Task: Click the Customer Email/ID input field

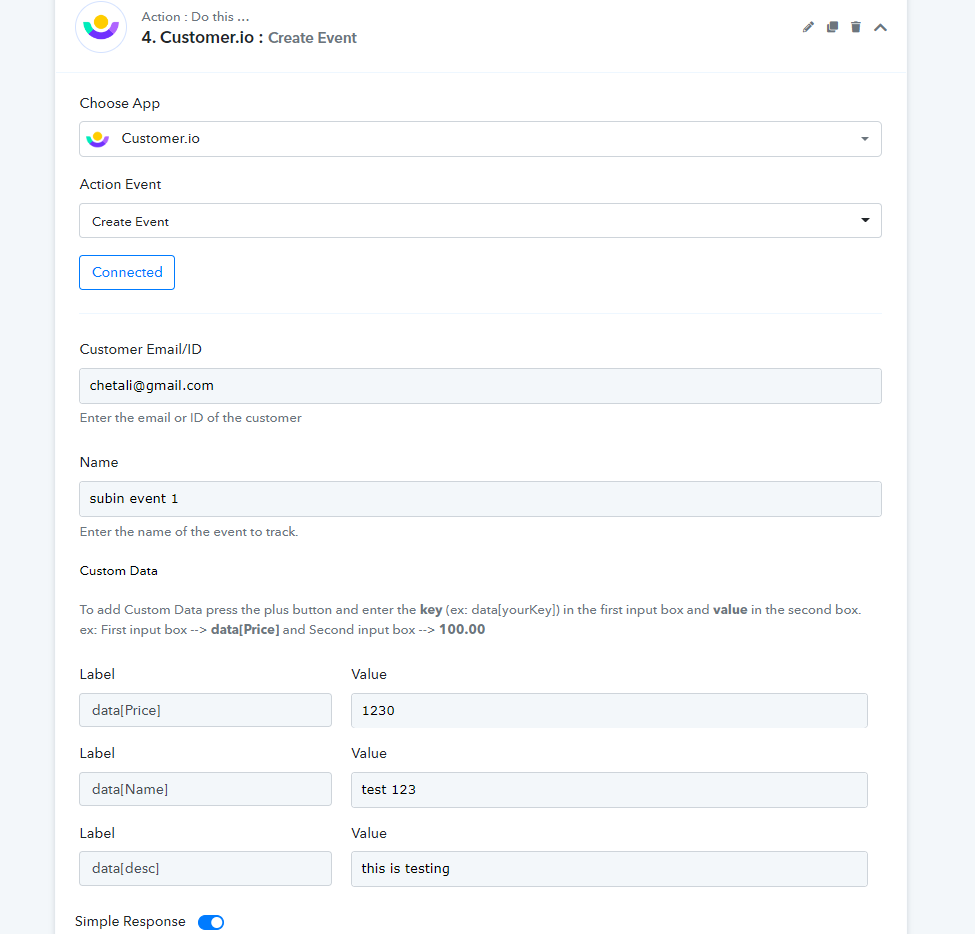Action: [480, 386]
